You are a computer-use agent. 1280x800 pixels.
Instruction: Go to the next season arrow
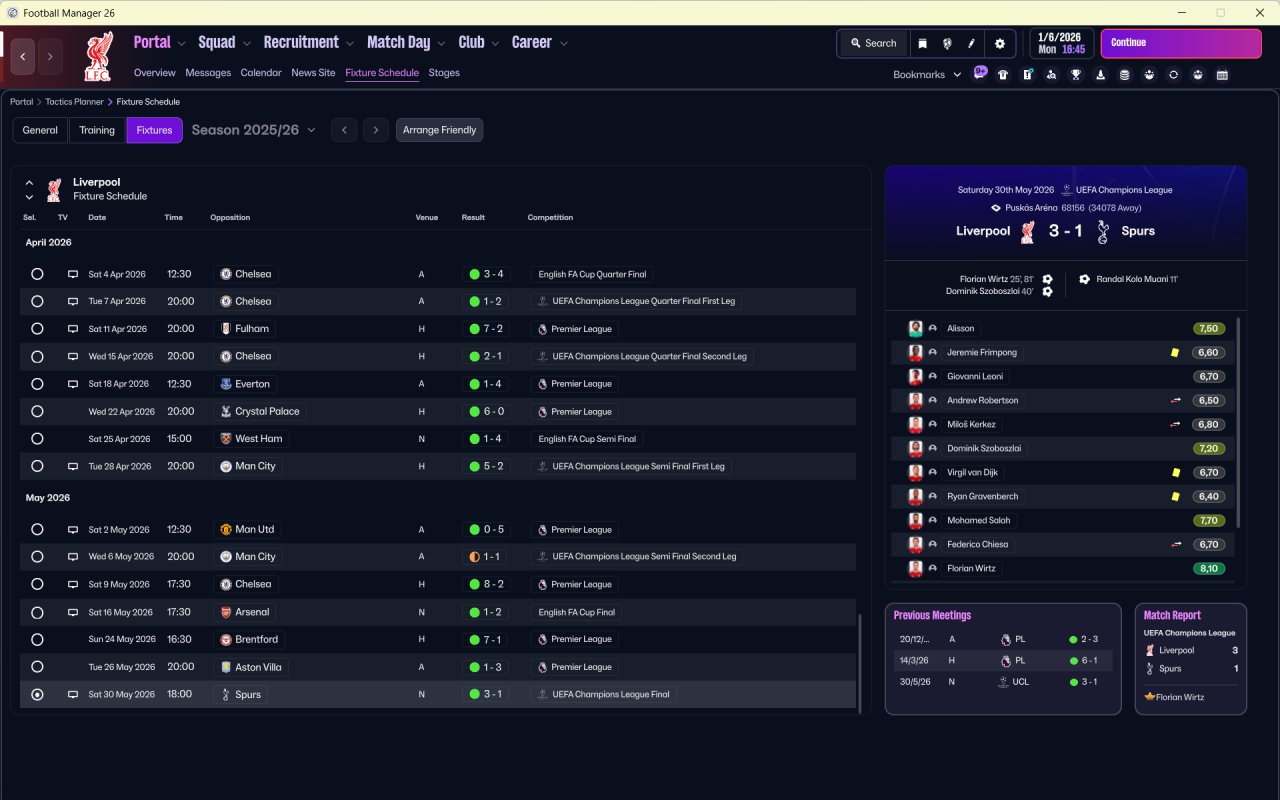click(x=376, y=130)
